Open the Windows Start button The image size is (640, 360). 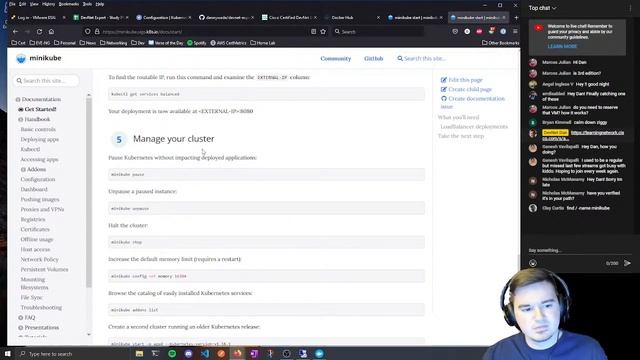click(x=7, y=353)
